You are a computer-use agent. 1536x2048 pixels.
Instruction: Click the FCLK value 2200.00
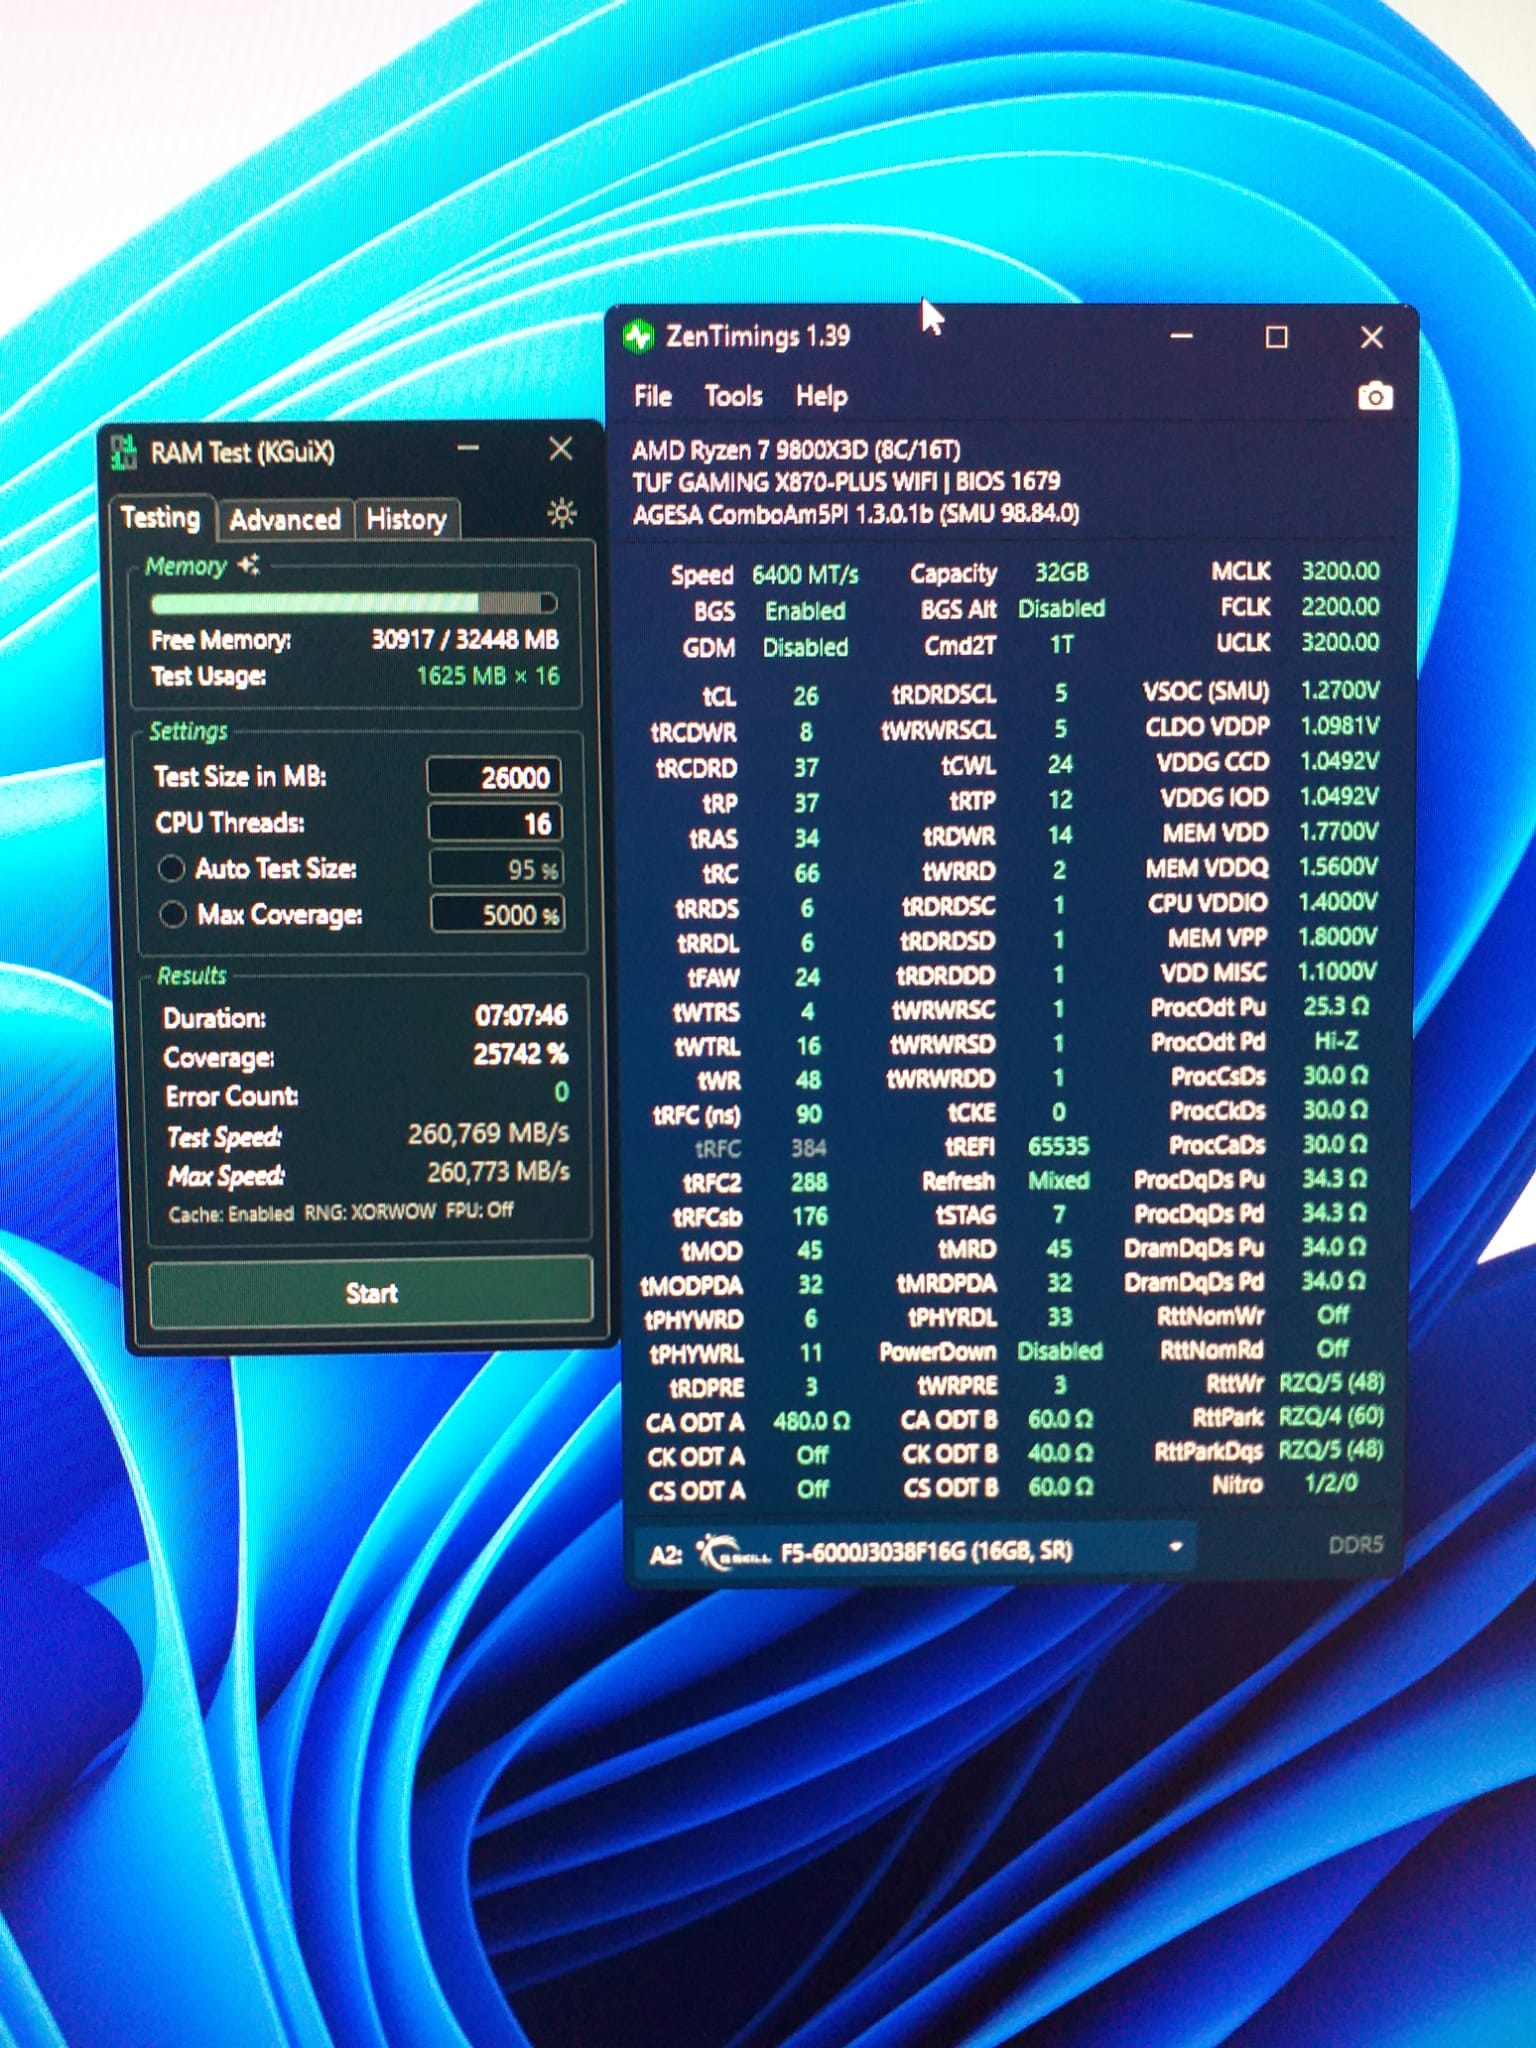tap(1340, 606)
